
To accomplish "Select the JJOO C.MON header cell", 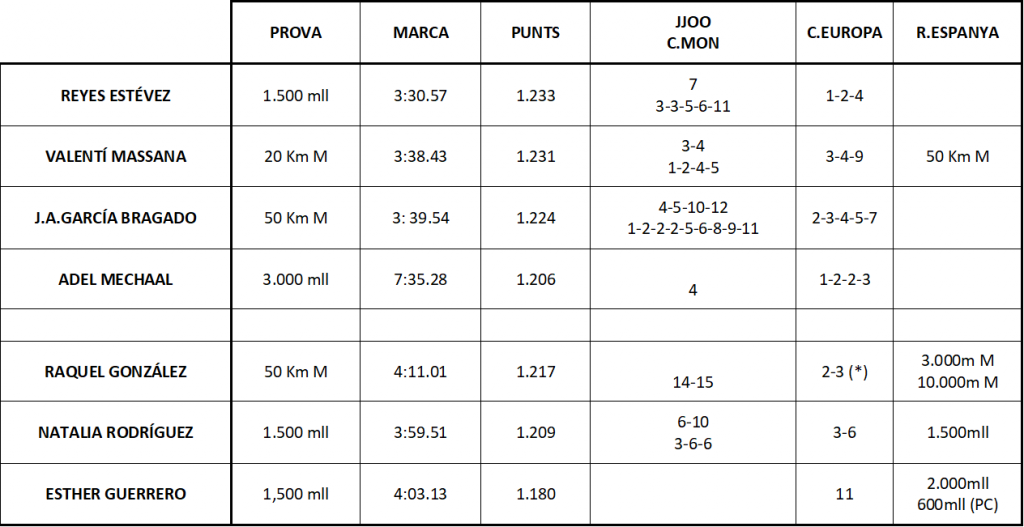I will click(693, 33).
